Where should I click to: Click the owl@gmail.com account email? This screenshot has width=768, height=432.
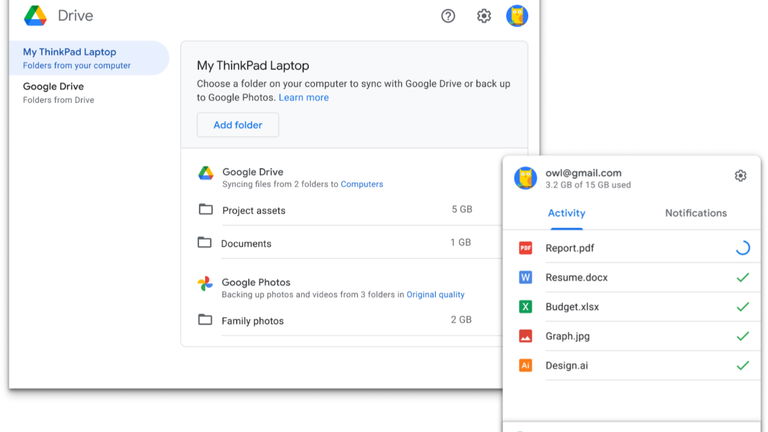[583, 173]
